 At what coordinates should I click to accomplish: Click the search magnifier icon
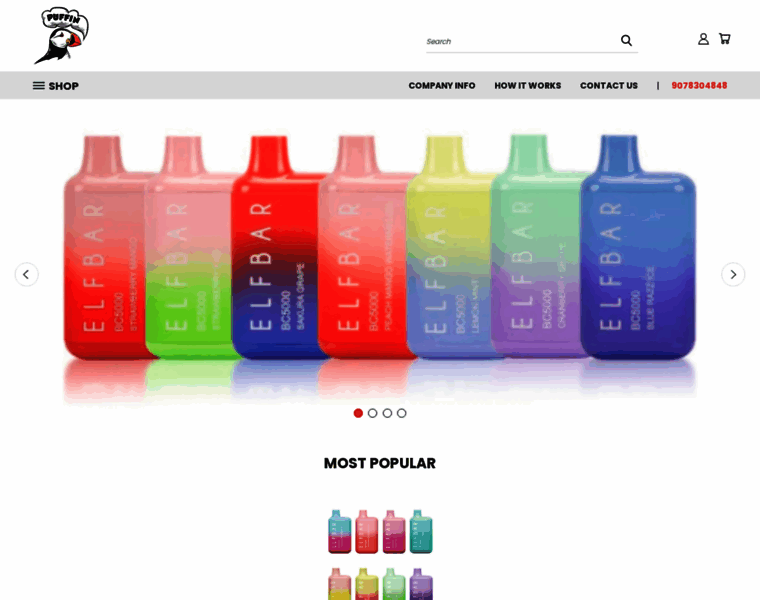coord(626,40)
